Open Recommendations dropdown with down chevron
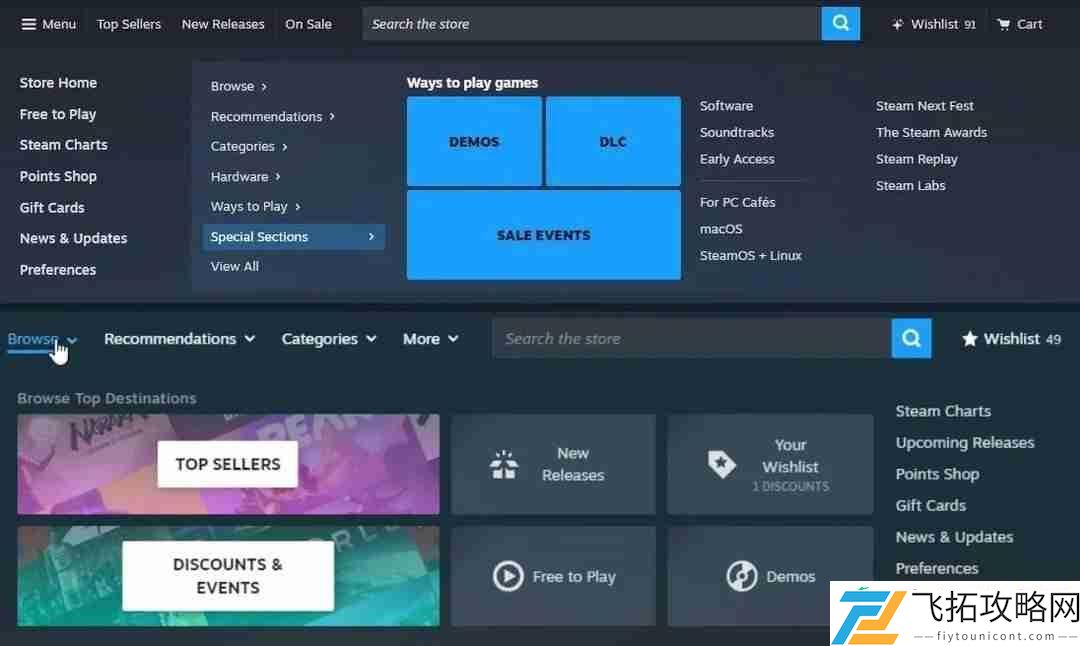Viewport: 1080px width, 646px height. [x=180, y=339]
